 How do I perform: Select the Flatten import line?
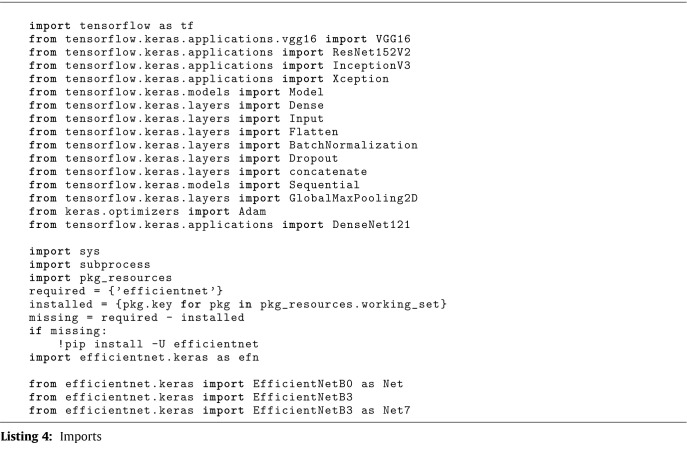point(183,132)
